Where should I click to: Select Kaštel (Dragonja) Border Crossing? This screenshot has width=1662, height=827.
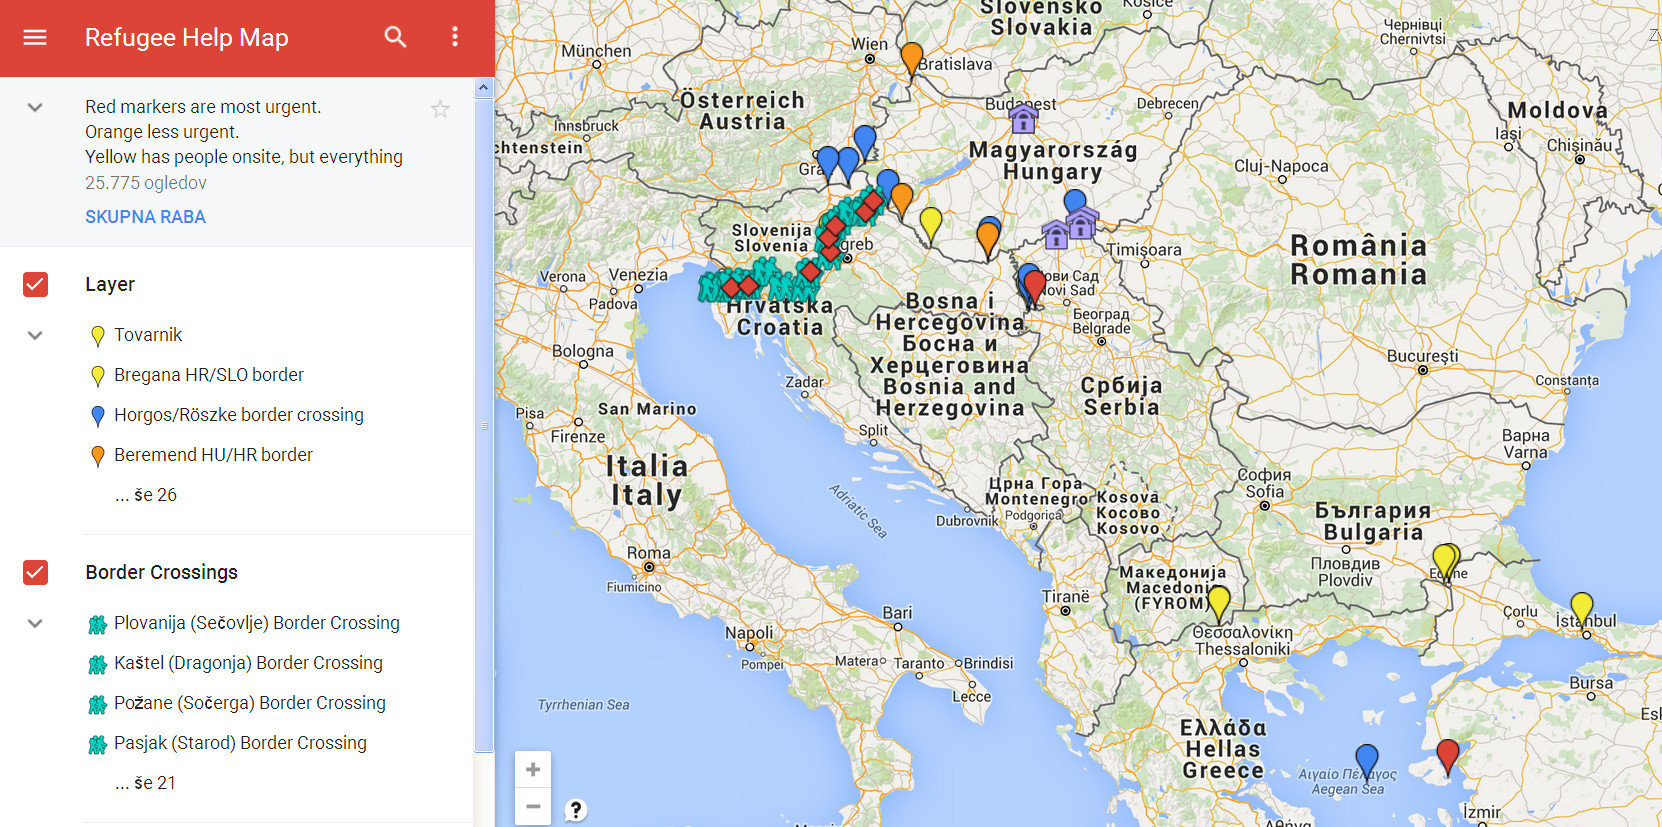tap(248, 663)
